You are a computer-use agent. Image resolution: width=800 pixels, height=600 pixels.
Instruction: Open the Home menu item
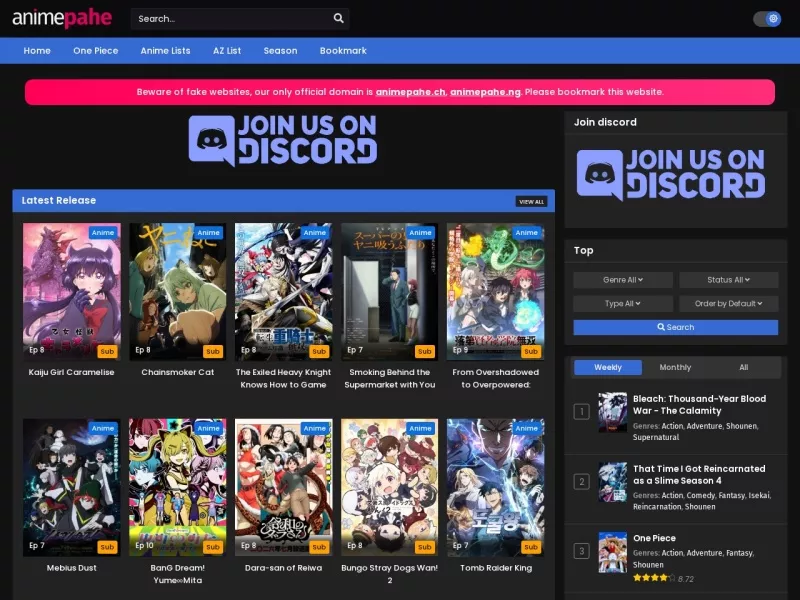[37, 51]
